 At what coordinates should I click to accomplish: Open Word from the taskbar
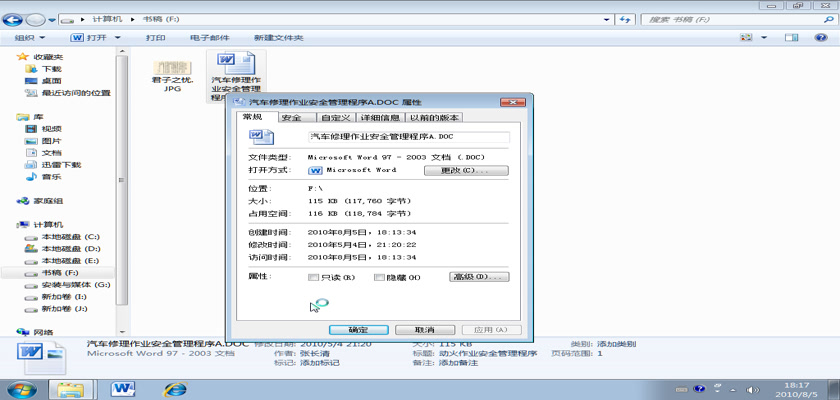click(124, 388)
